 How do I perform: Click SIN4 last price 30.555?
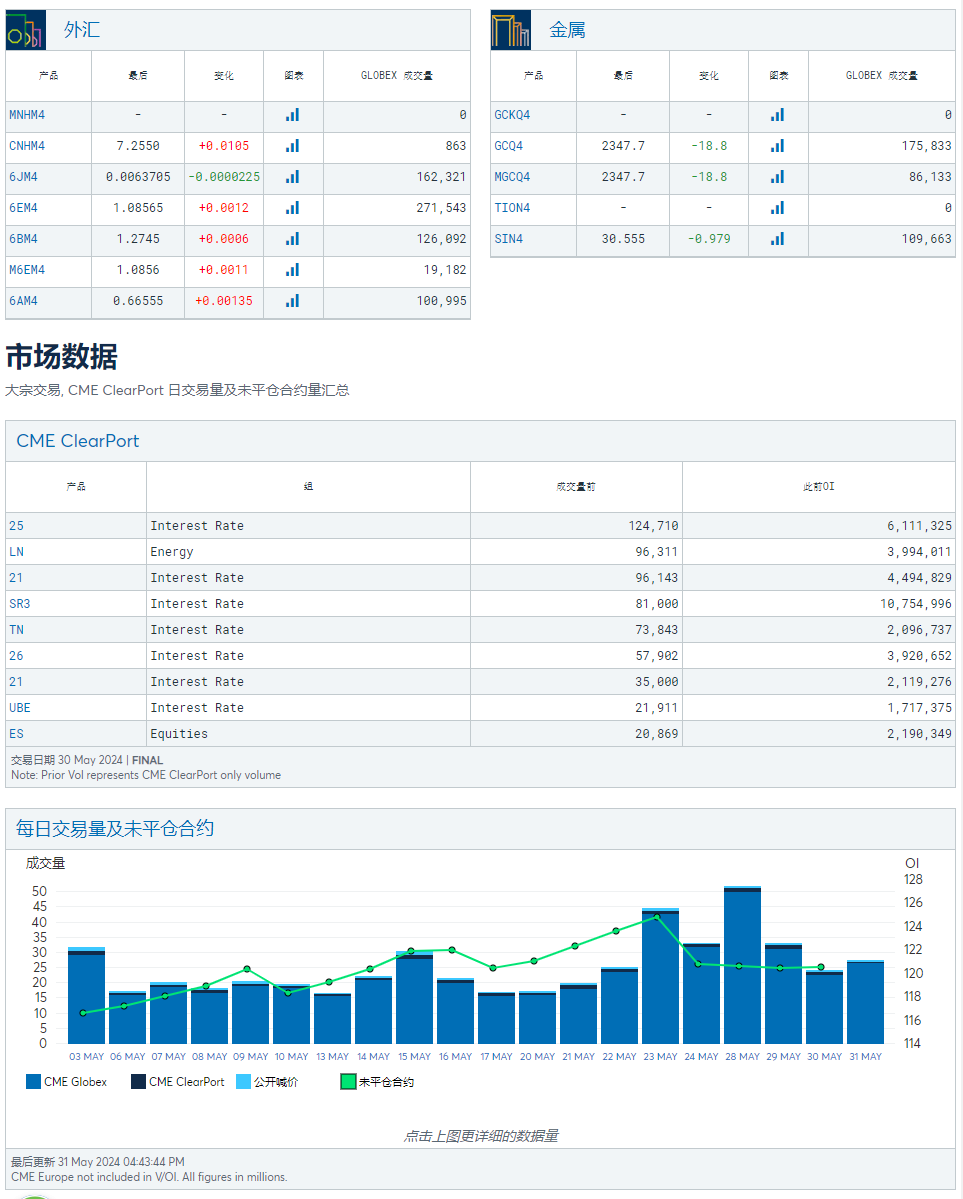[x=623, y=239]
